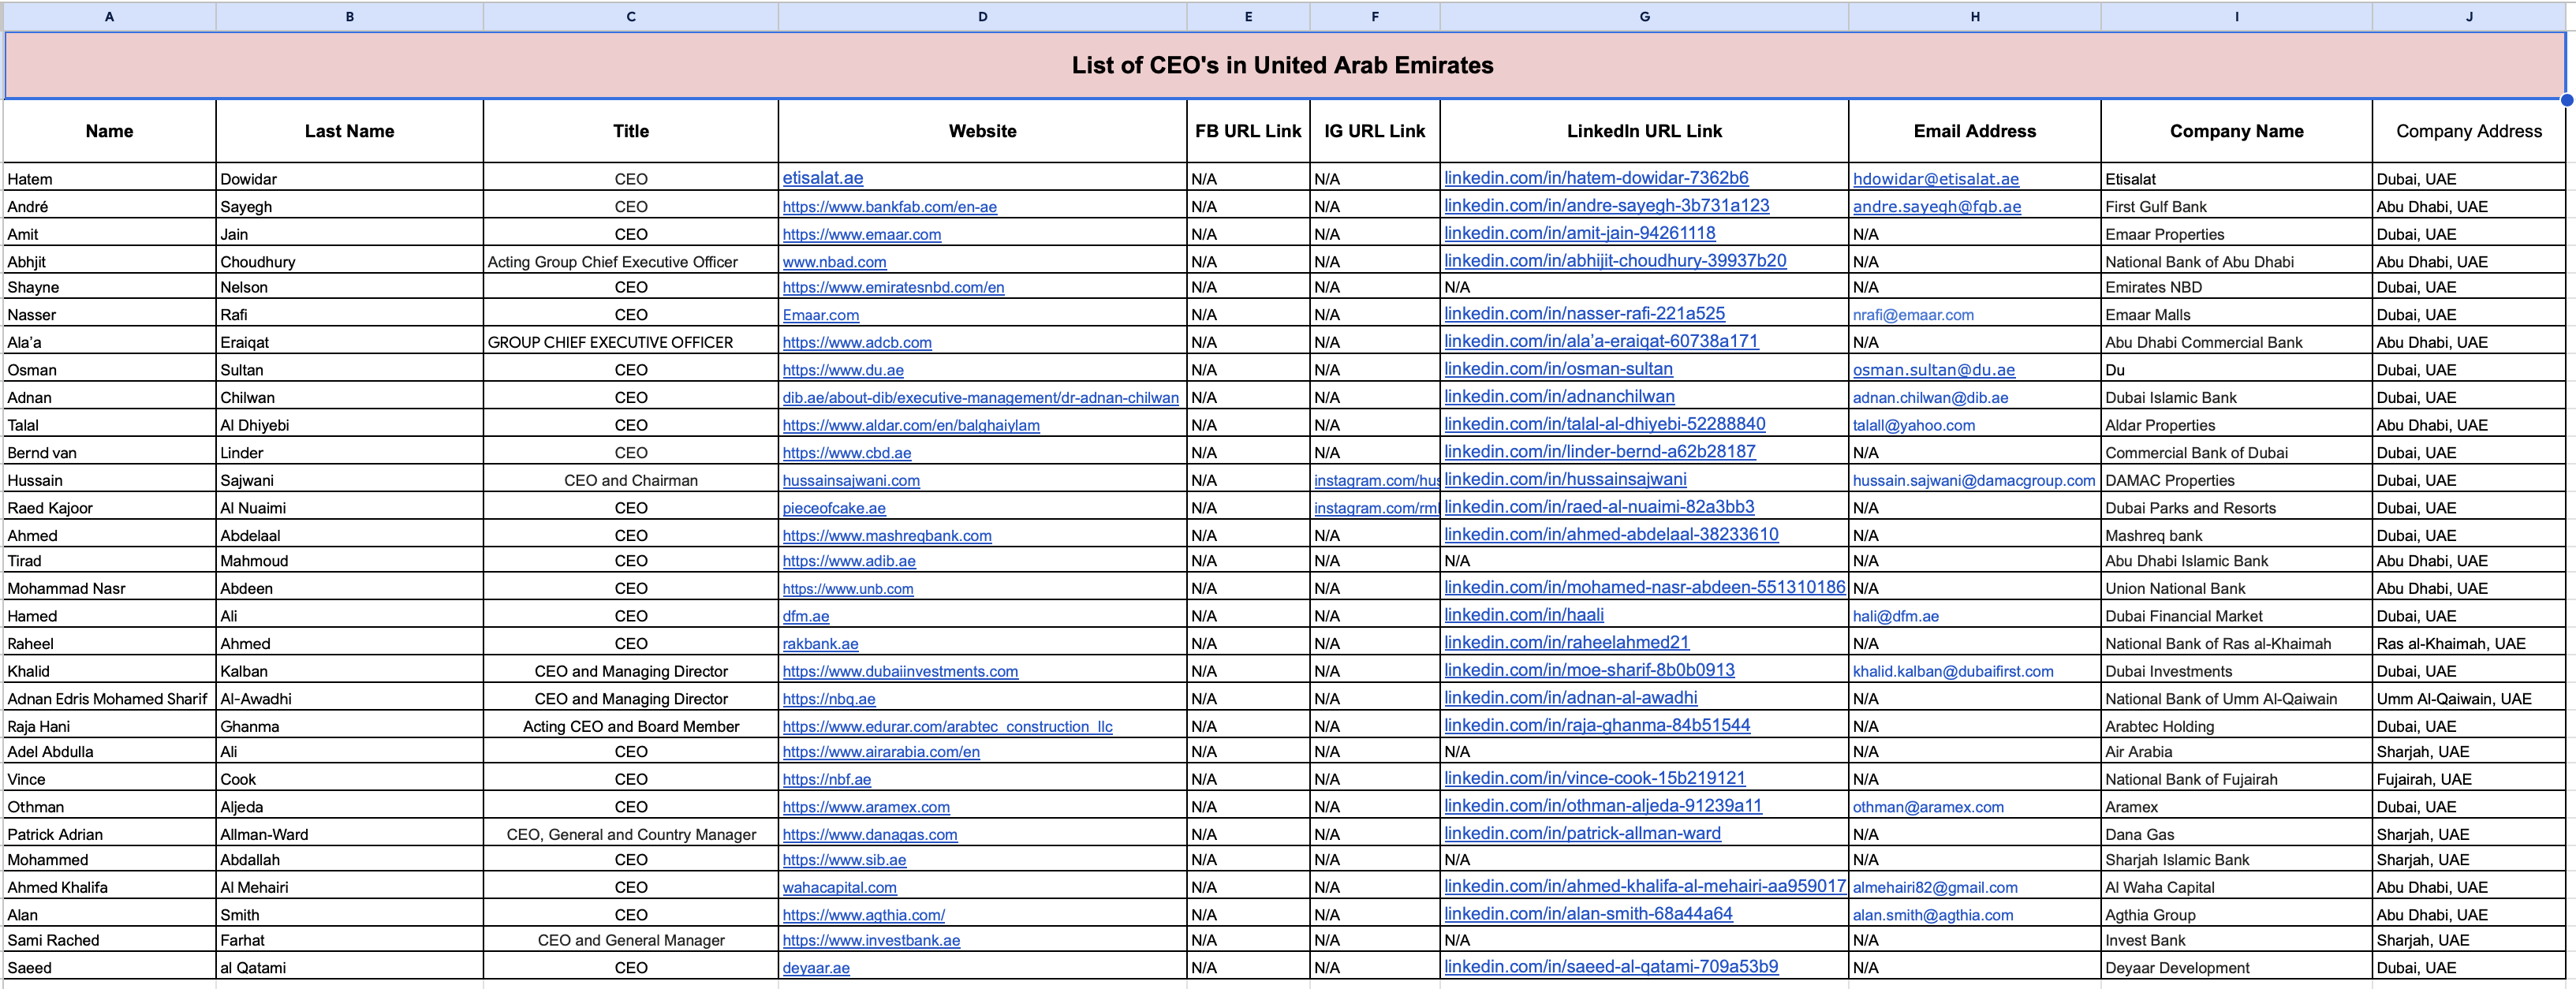
Task: Click alan.smith@agthia.com email link
Action: 1932,915
